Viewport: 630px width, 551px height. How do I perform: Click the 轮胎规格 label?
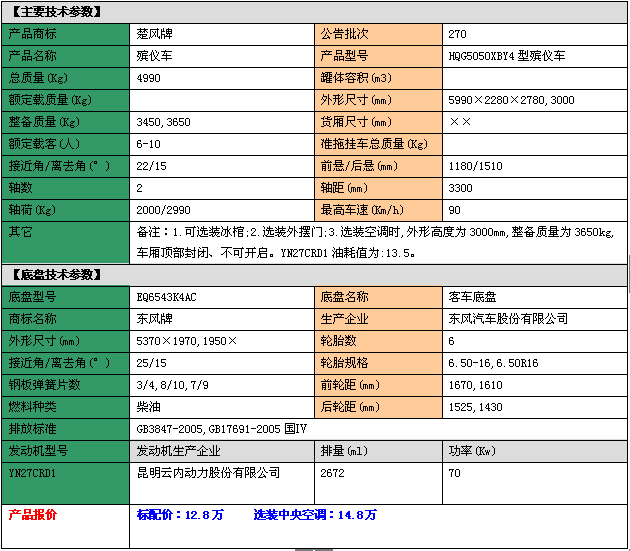tap(344, 363)
